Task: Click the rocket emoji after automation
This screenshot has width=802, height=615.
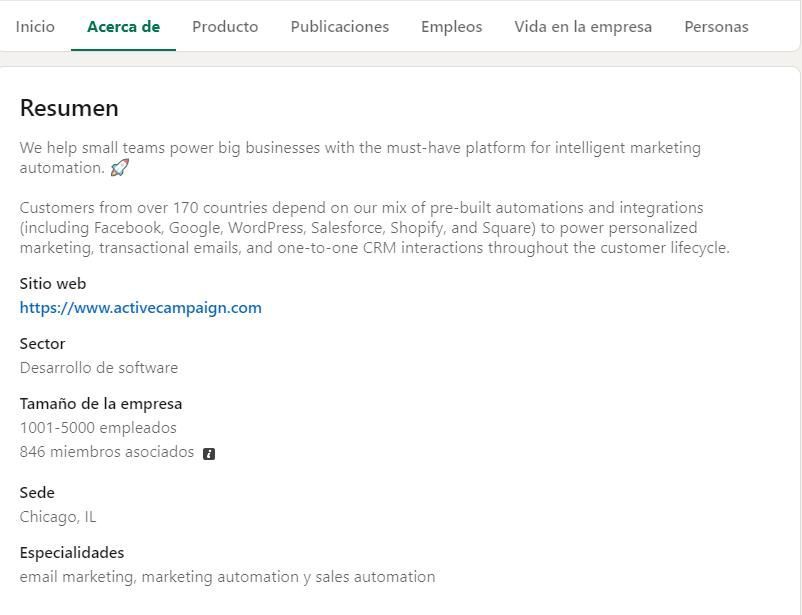Action: click(x=120, y=167)
